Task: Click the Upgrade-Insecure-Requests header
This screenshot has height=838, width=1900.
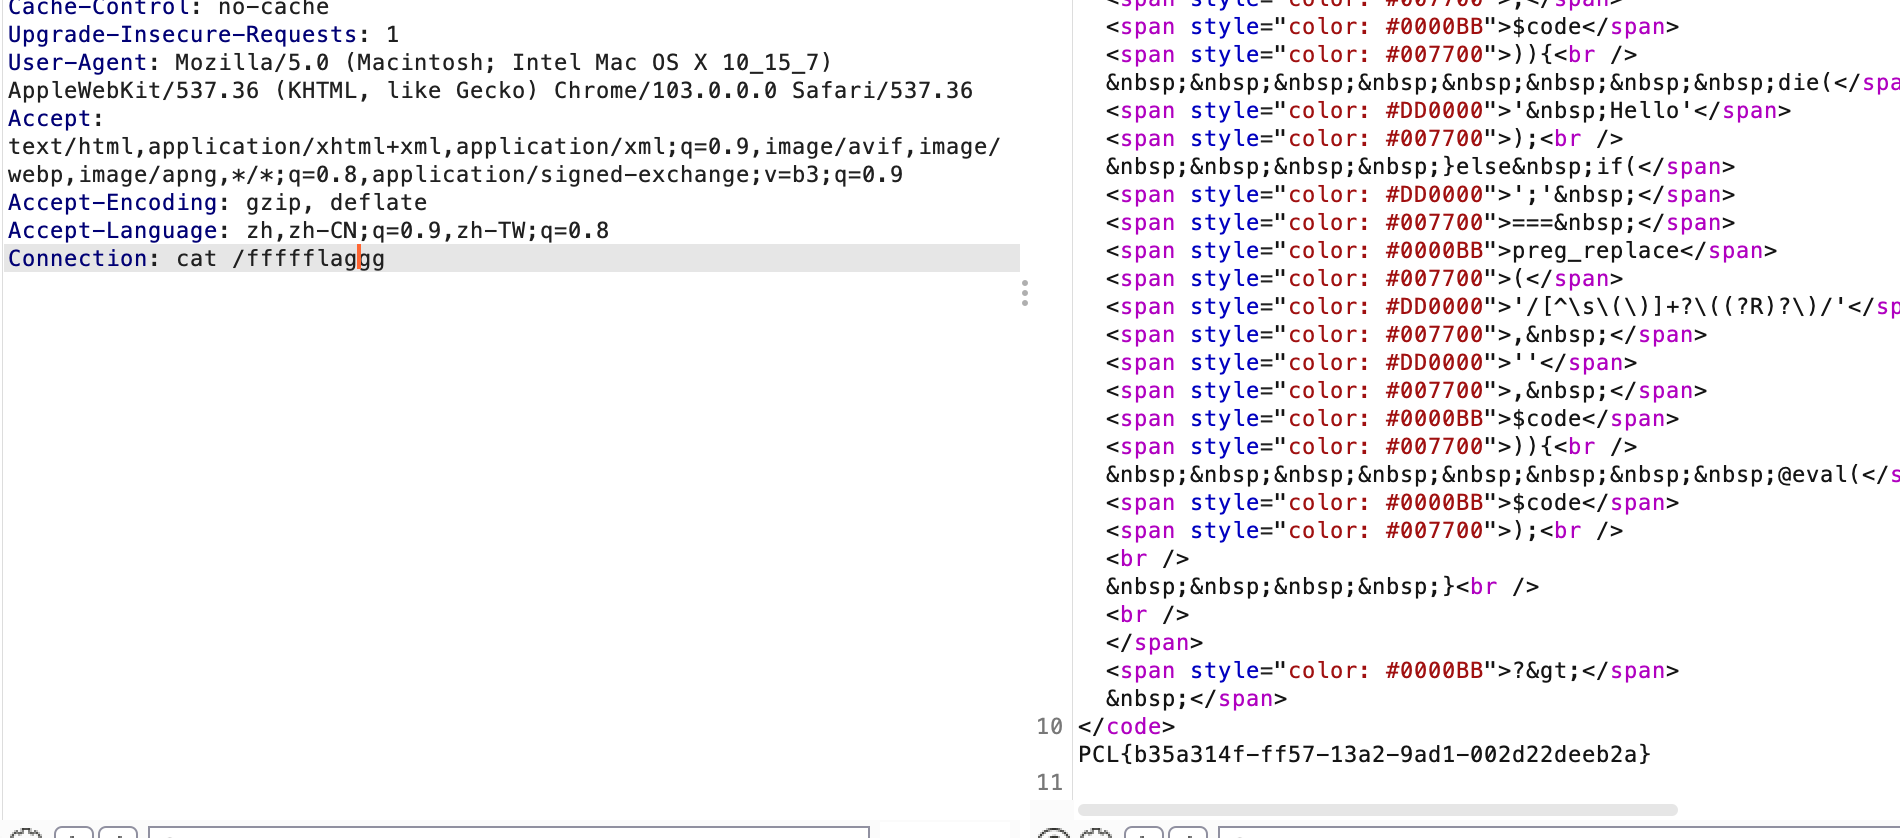Action: 182,35
